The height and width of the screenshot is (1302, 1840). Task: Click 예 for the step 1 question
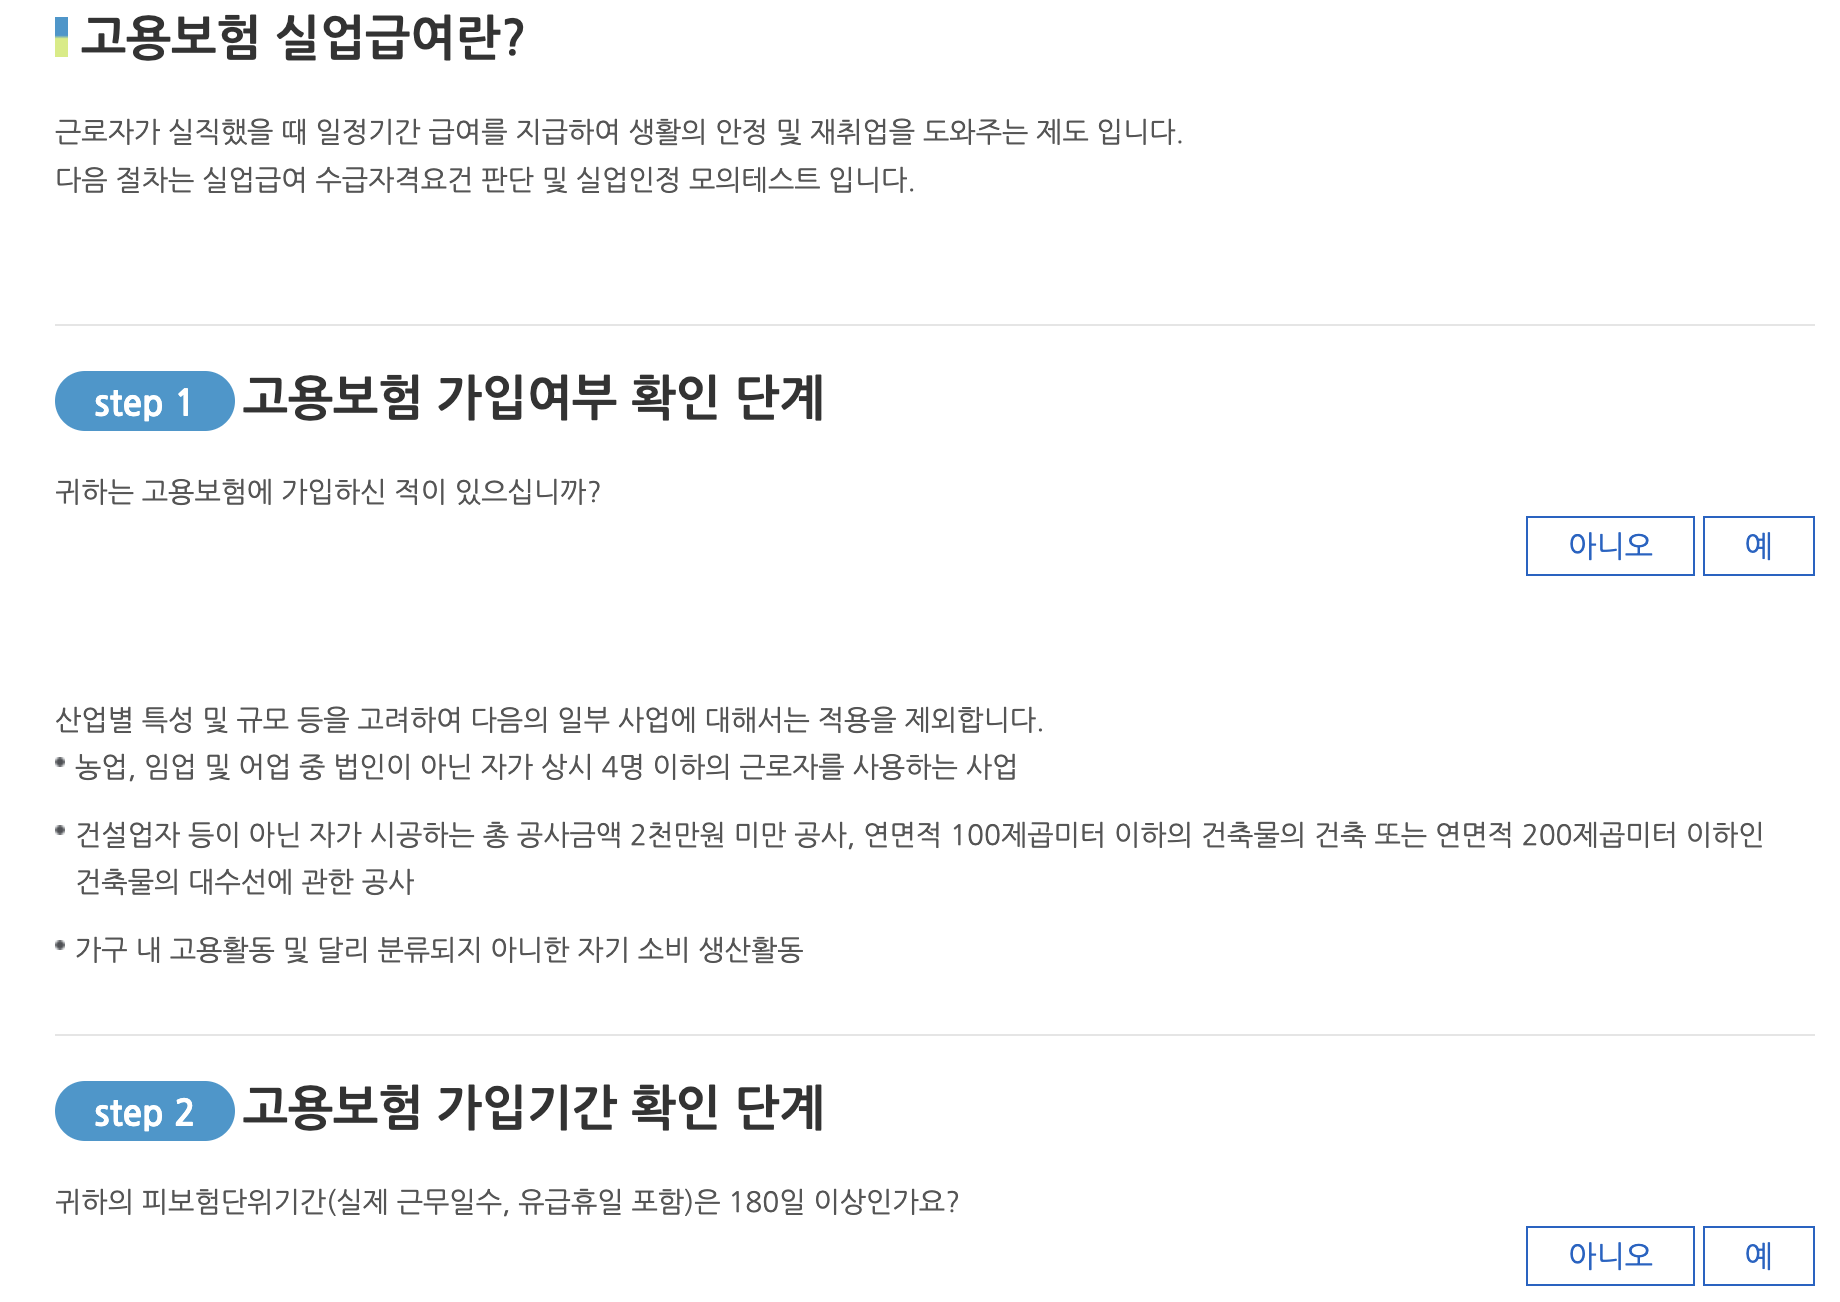[1760, 546]
